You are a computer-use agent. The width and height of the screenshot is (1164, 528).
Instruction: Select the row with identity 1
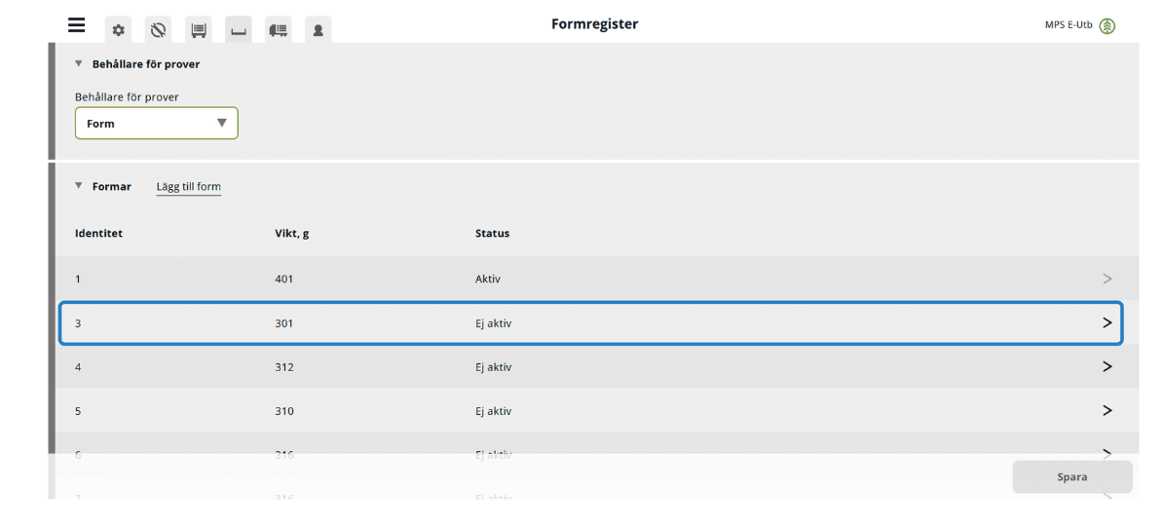click(597, 279)
